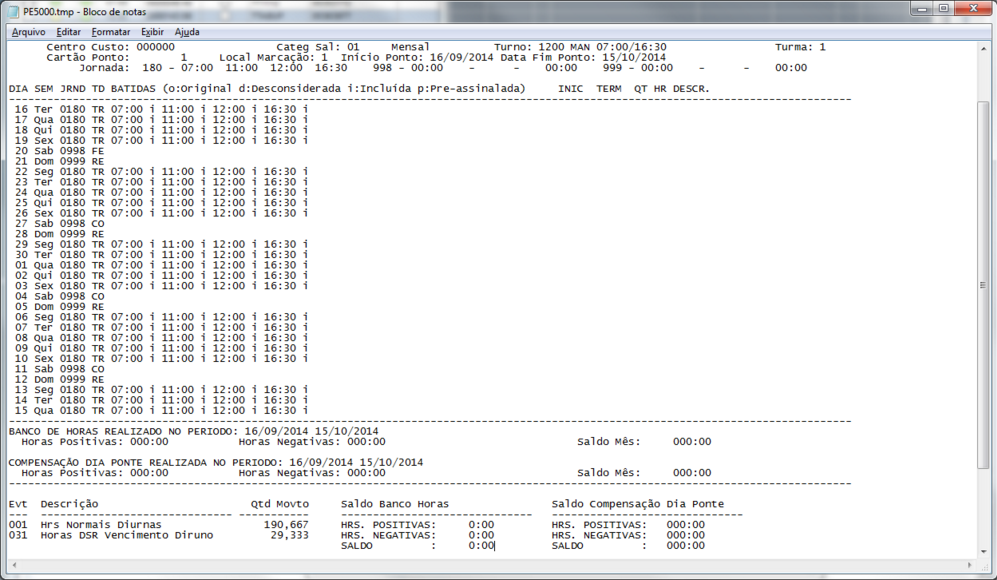This screenshot has width=997, height=580.
Task: Click 'Turno: 1200 MAN 07:00/16:30' text
Action: click(x=580, y=47)
